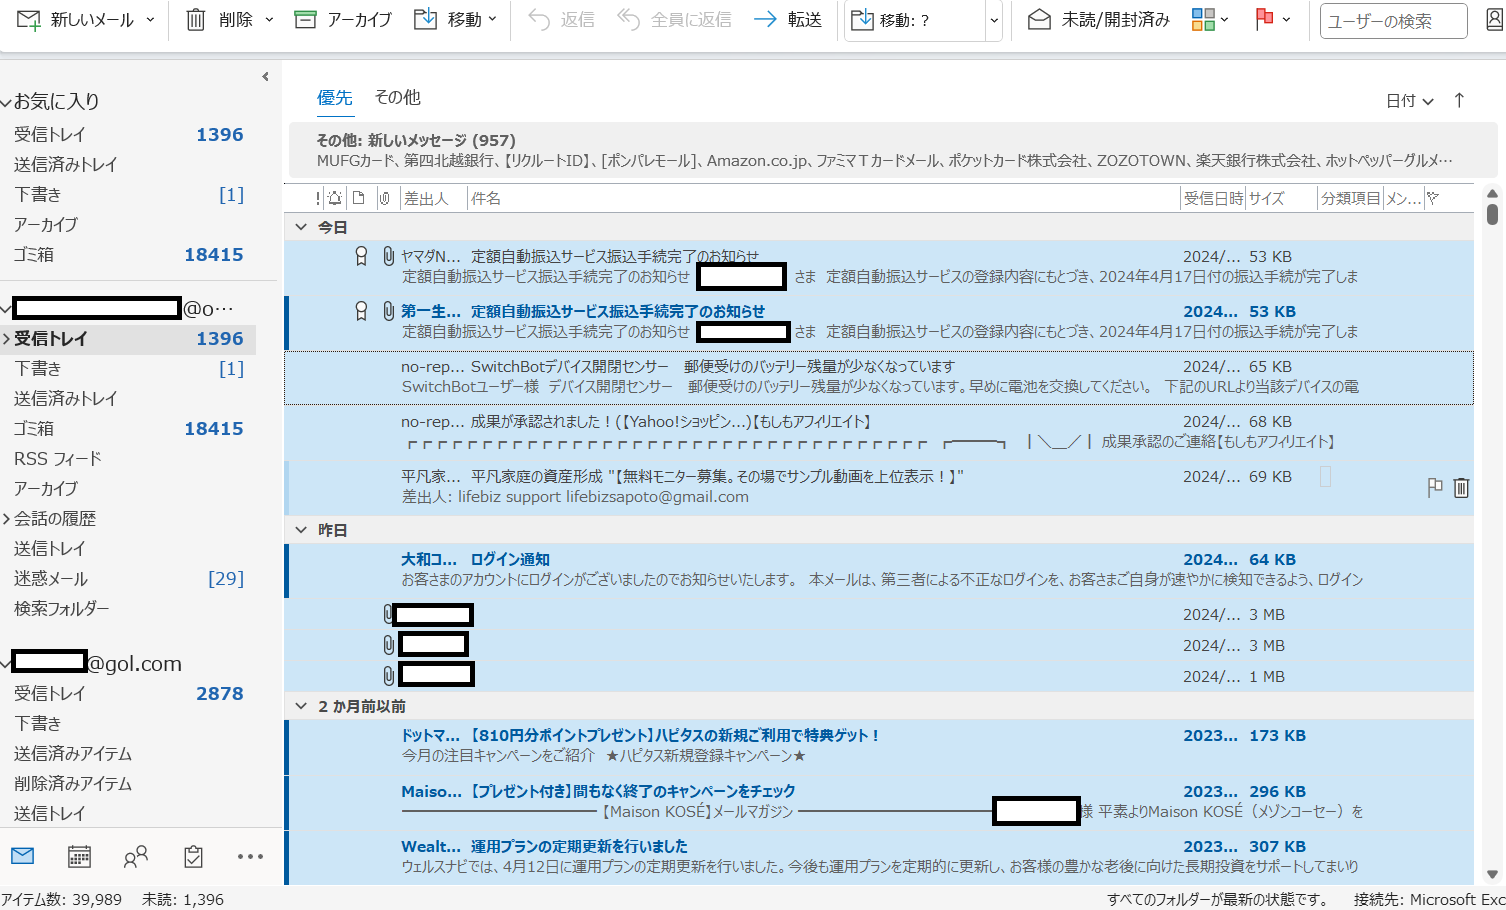This screenshot has width=1506, height=910.
Task: Open the 日付 sort dropdown
Action: point(1409,100)
